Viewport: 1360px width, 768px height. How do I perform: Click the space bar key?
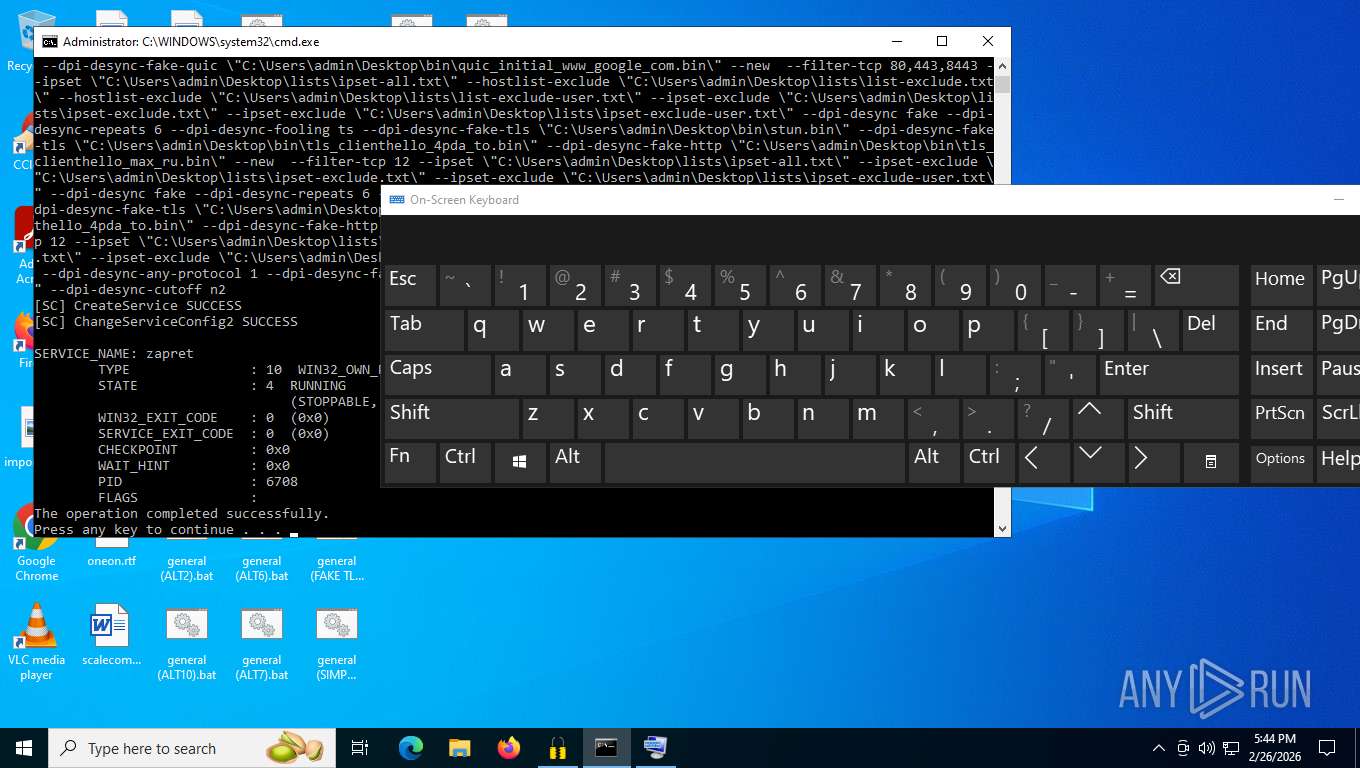pos(755,463)
